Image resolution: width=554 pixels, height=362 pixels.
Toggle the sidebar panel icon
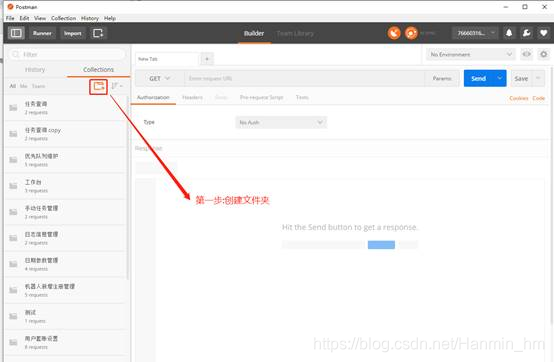16,33
